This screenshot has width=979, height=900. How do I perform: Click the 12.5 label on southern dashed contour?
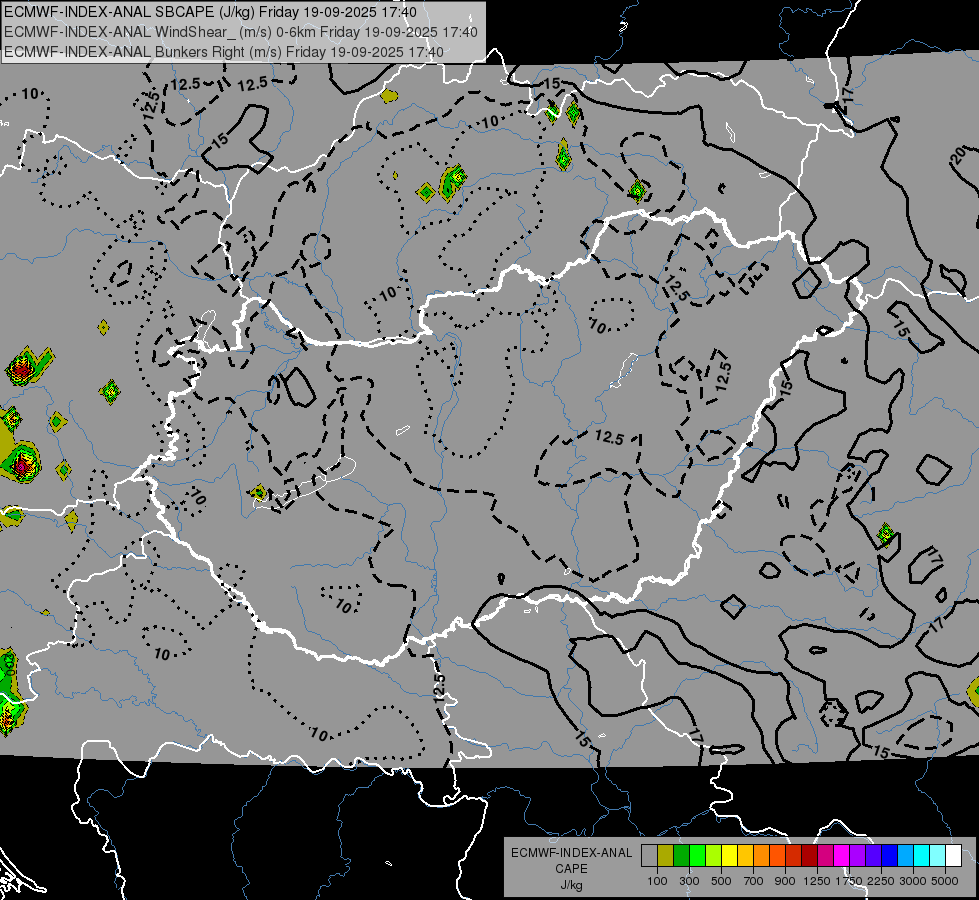pos(440,687)
